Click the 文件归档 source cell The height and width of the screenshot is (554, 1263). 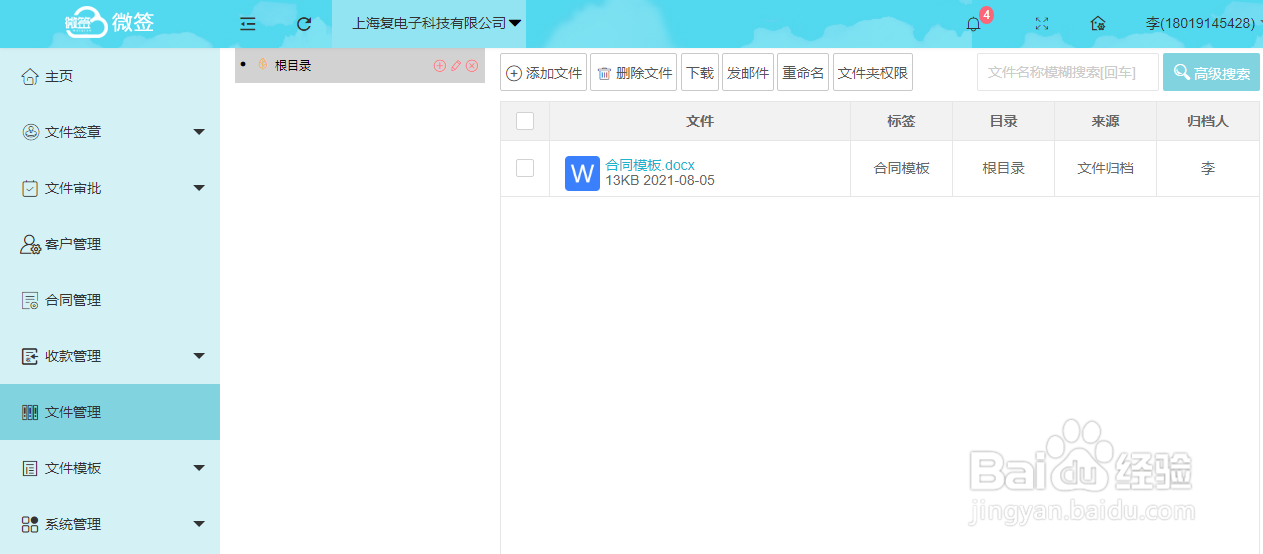click(x=1105, y=168)
